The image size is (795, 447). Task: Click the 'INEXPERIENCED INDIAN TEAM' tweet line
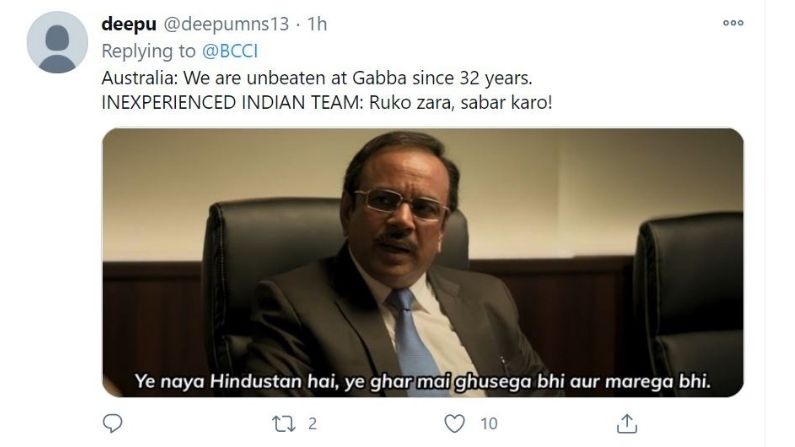(x=327, y=102)
